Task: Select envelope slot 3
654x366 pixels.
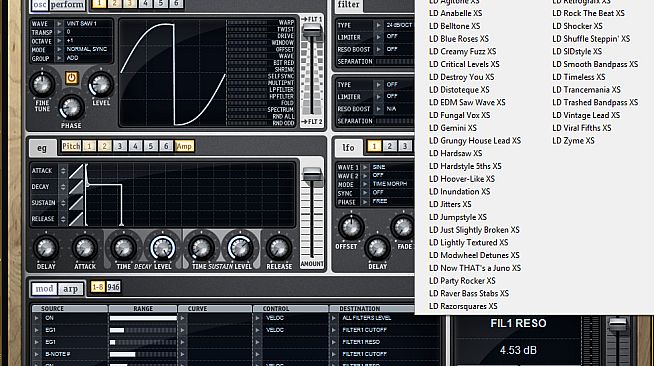Action: tap(120, 146)
